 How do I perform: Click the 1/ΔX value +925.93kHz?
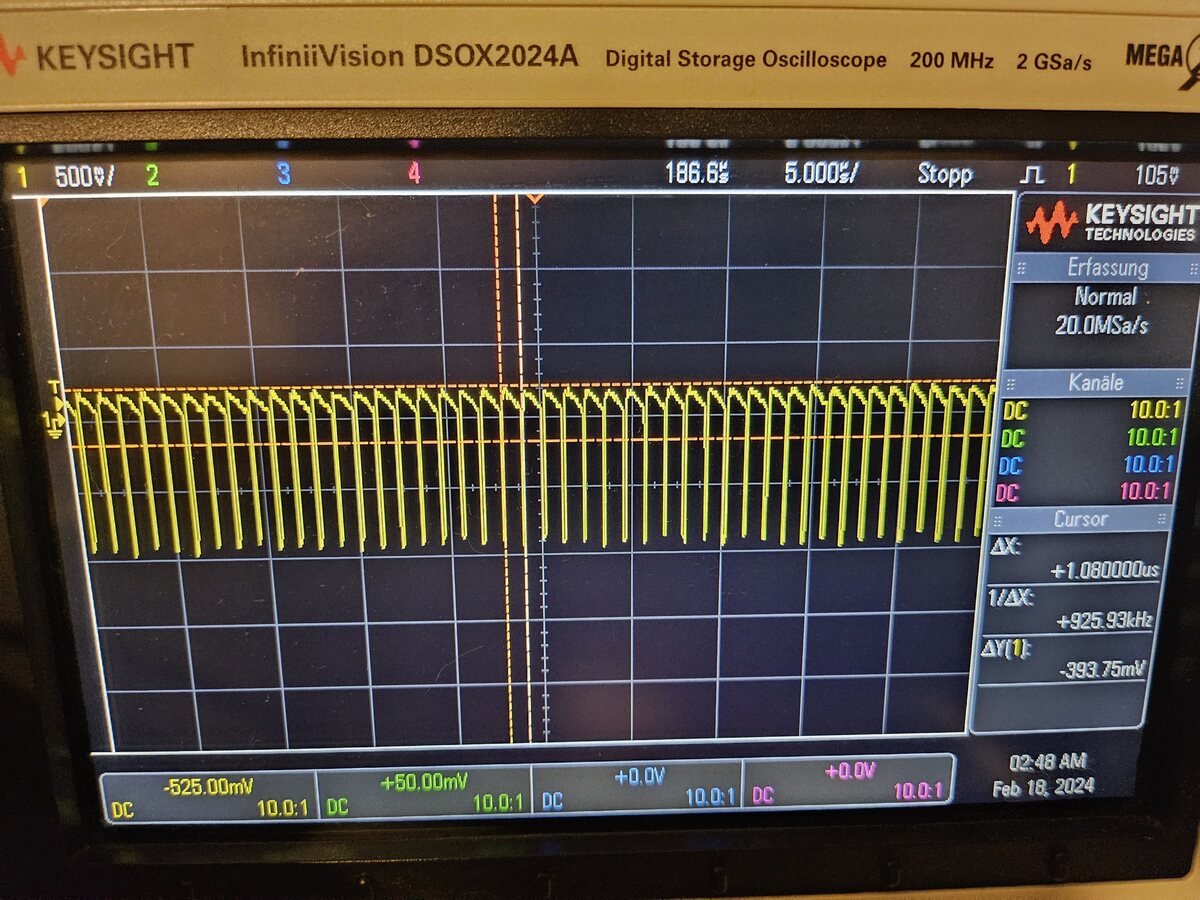click(1103, 621)
